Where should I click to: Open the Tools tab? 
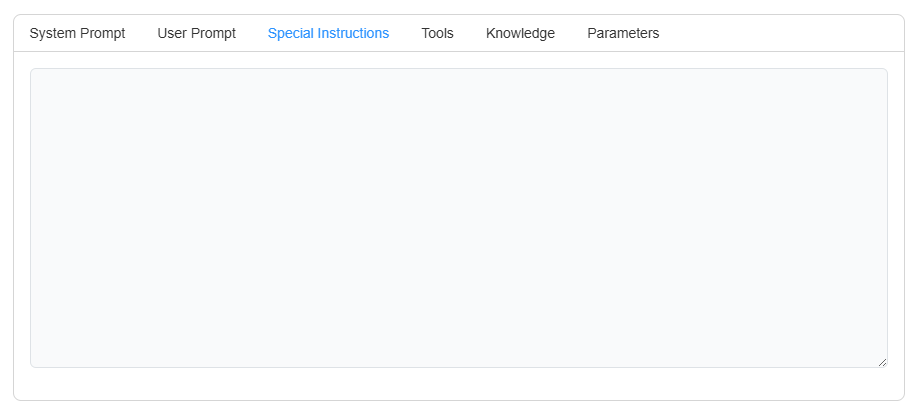(437, 33)
